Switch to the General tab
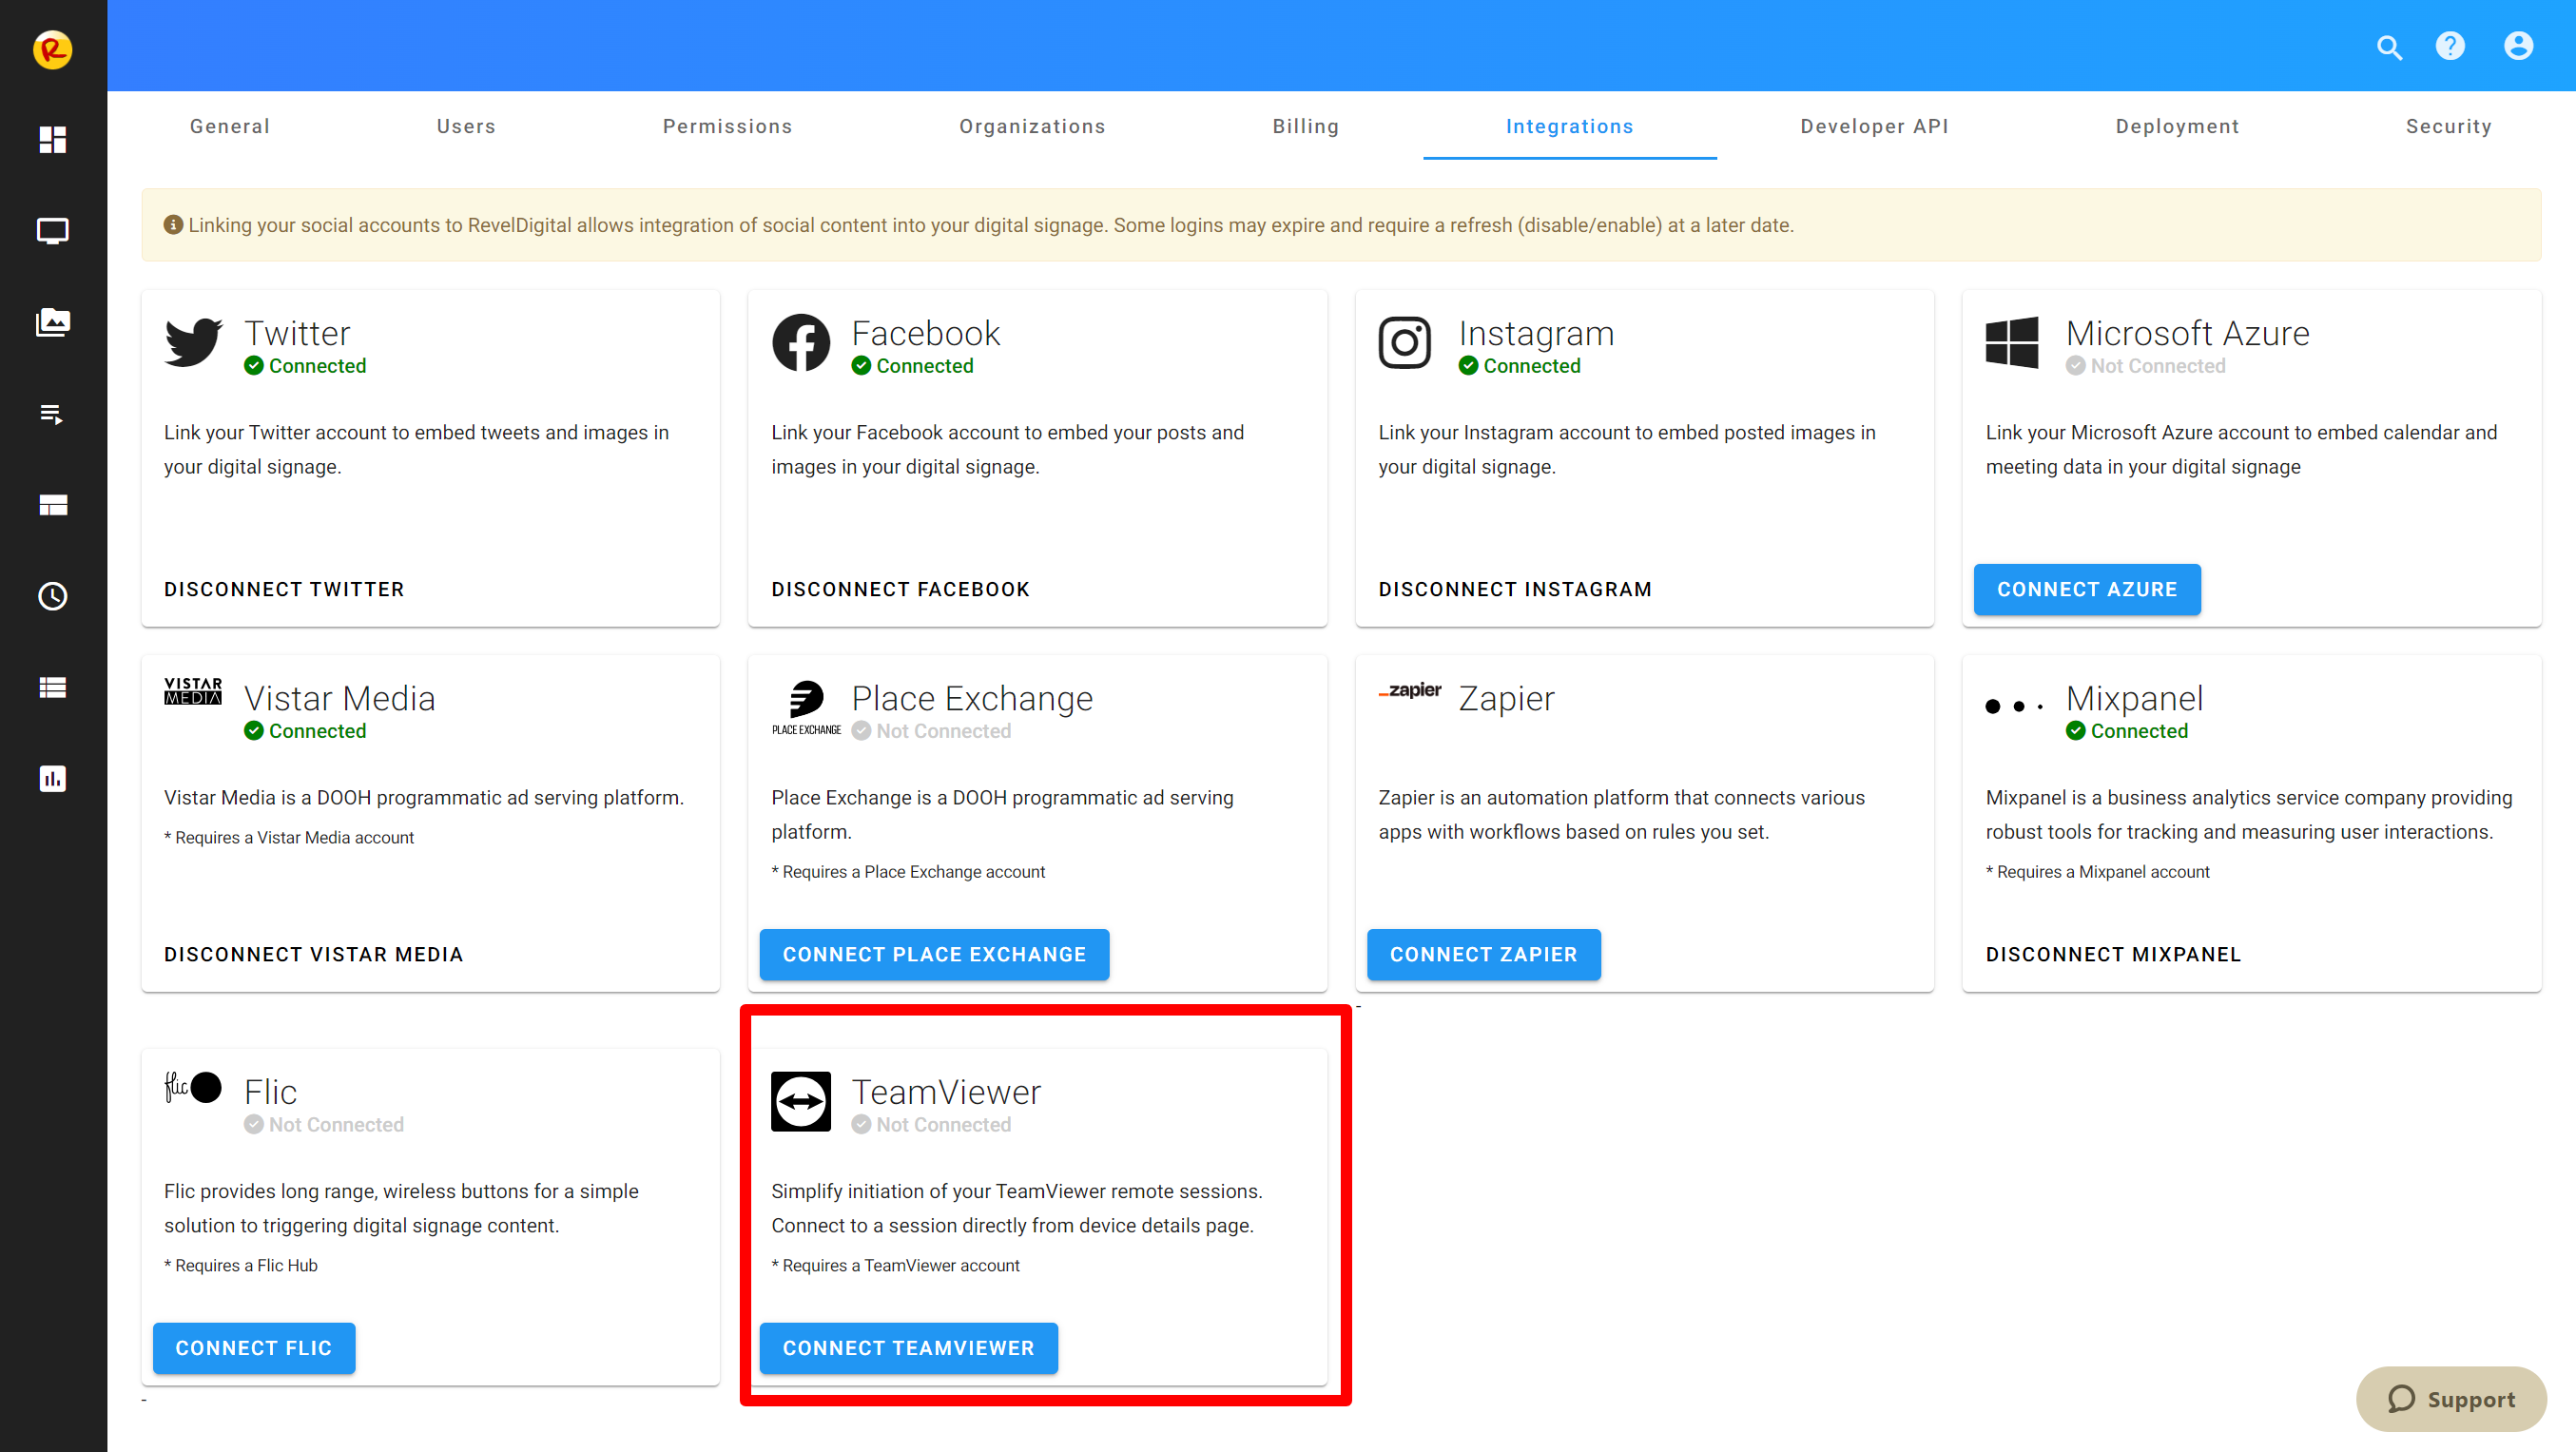This screenshot has height=1452, width=2576. pos(230,126)
